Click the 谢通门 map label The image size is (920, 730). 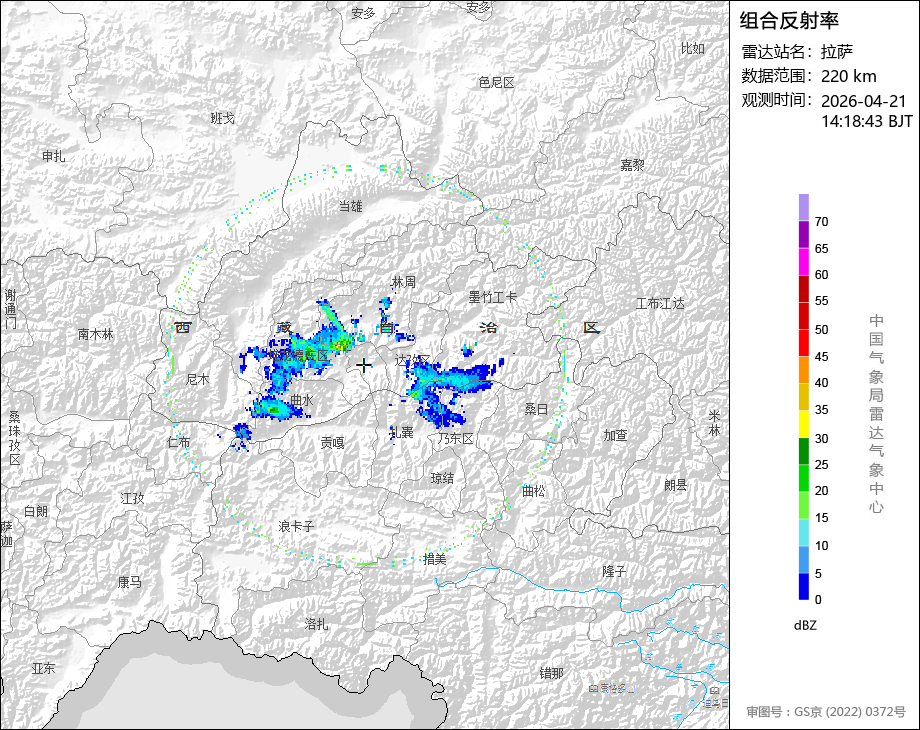pyautogui.click(x=11, y=309)
